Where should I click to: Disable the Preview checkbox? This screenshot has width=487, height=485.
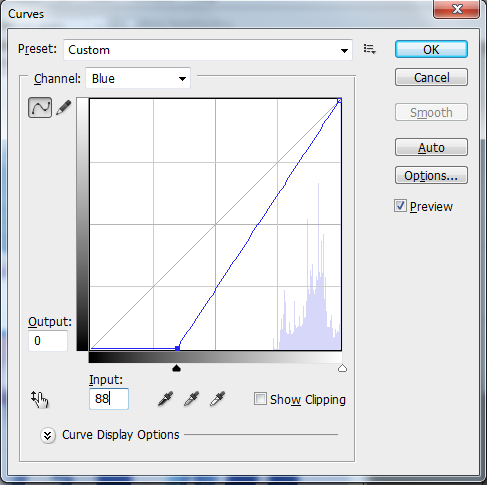coord(400,206)
